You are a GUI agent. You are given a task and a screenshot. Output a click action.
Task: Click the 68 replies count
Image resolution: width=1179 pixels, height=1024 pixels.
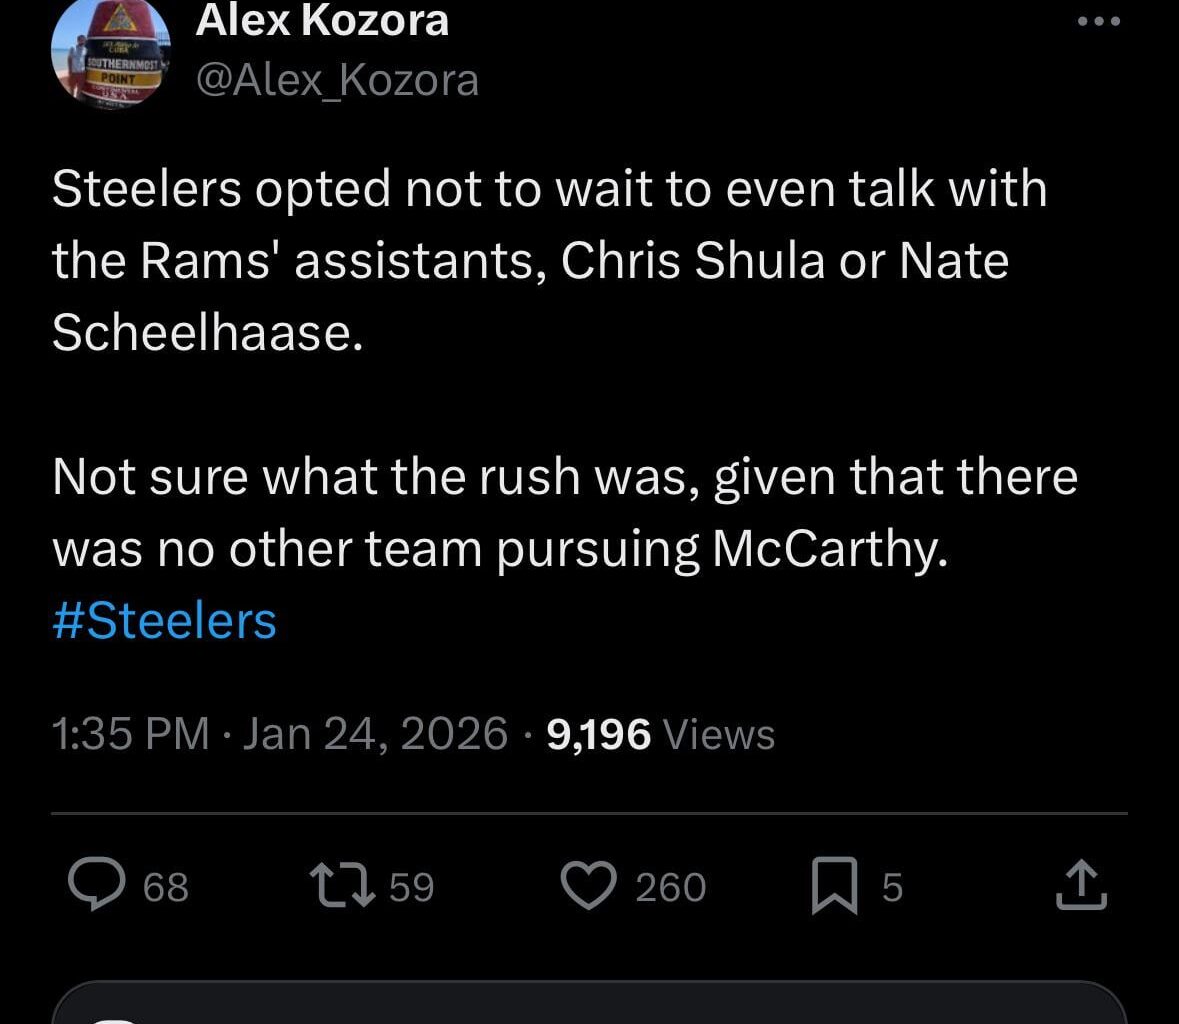point(166,887)
